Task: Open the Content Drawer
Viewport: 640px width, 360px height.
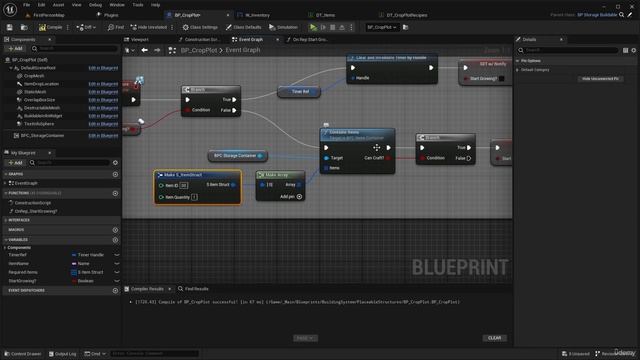Action: click(23, 354)
